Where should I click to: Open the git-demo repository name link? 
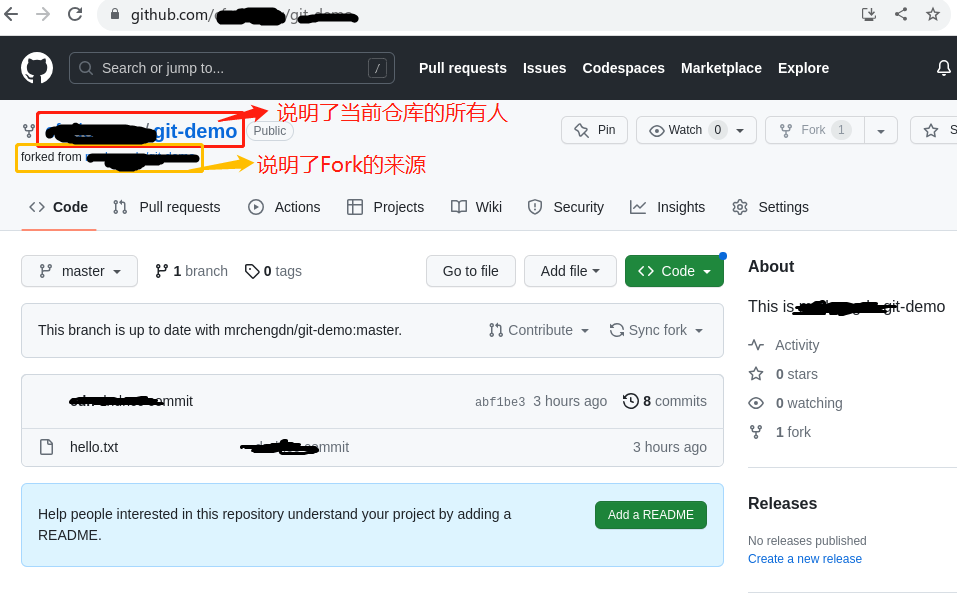(x=195, y=131)
